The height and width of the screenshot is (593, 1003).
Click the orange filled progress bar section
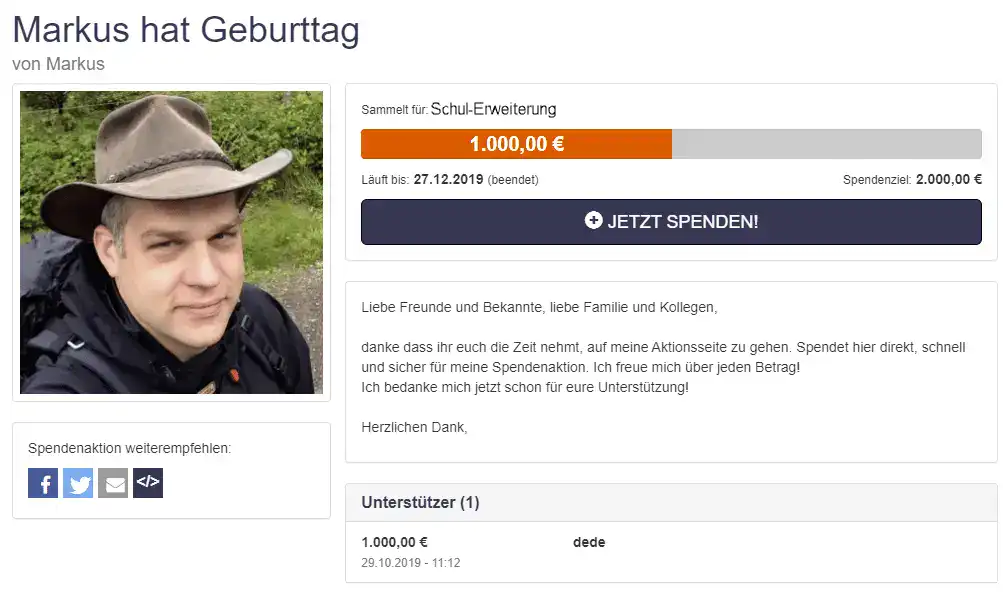(516, 144)
